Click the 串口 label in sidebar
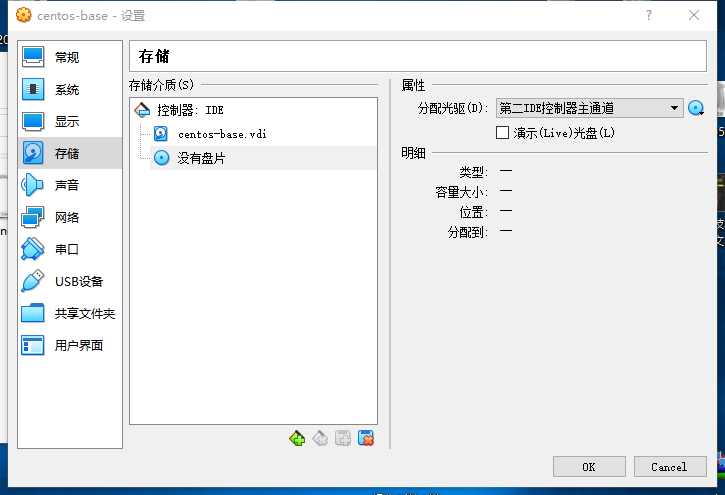 (67, 249)
